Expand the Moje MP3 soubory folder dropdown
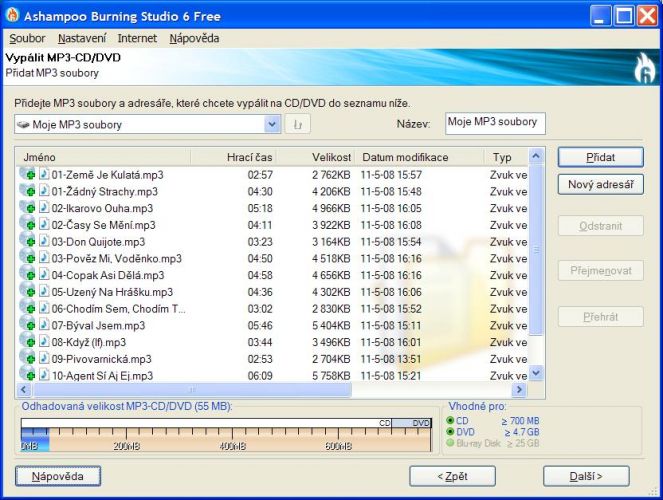663x500 pixels. pos(272,124)
